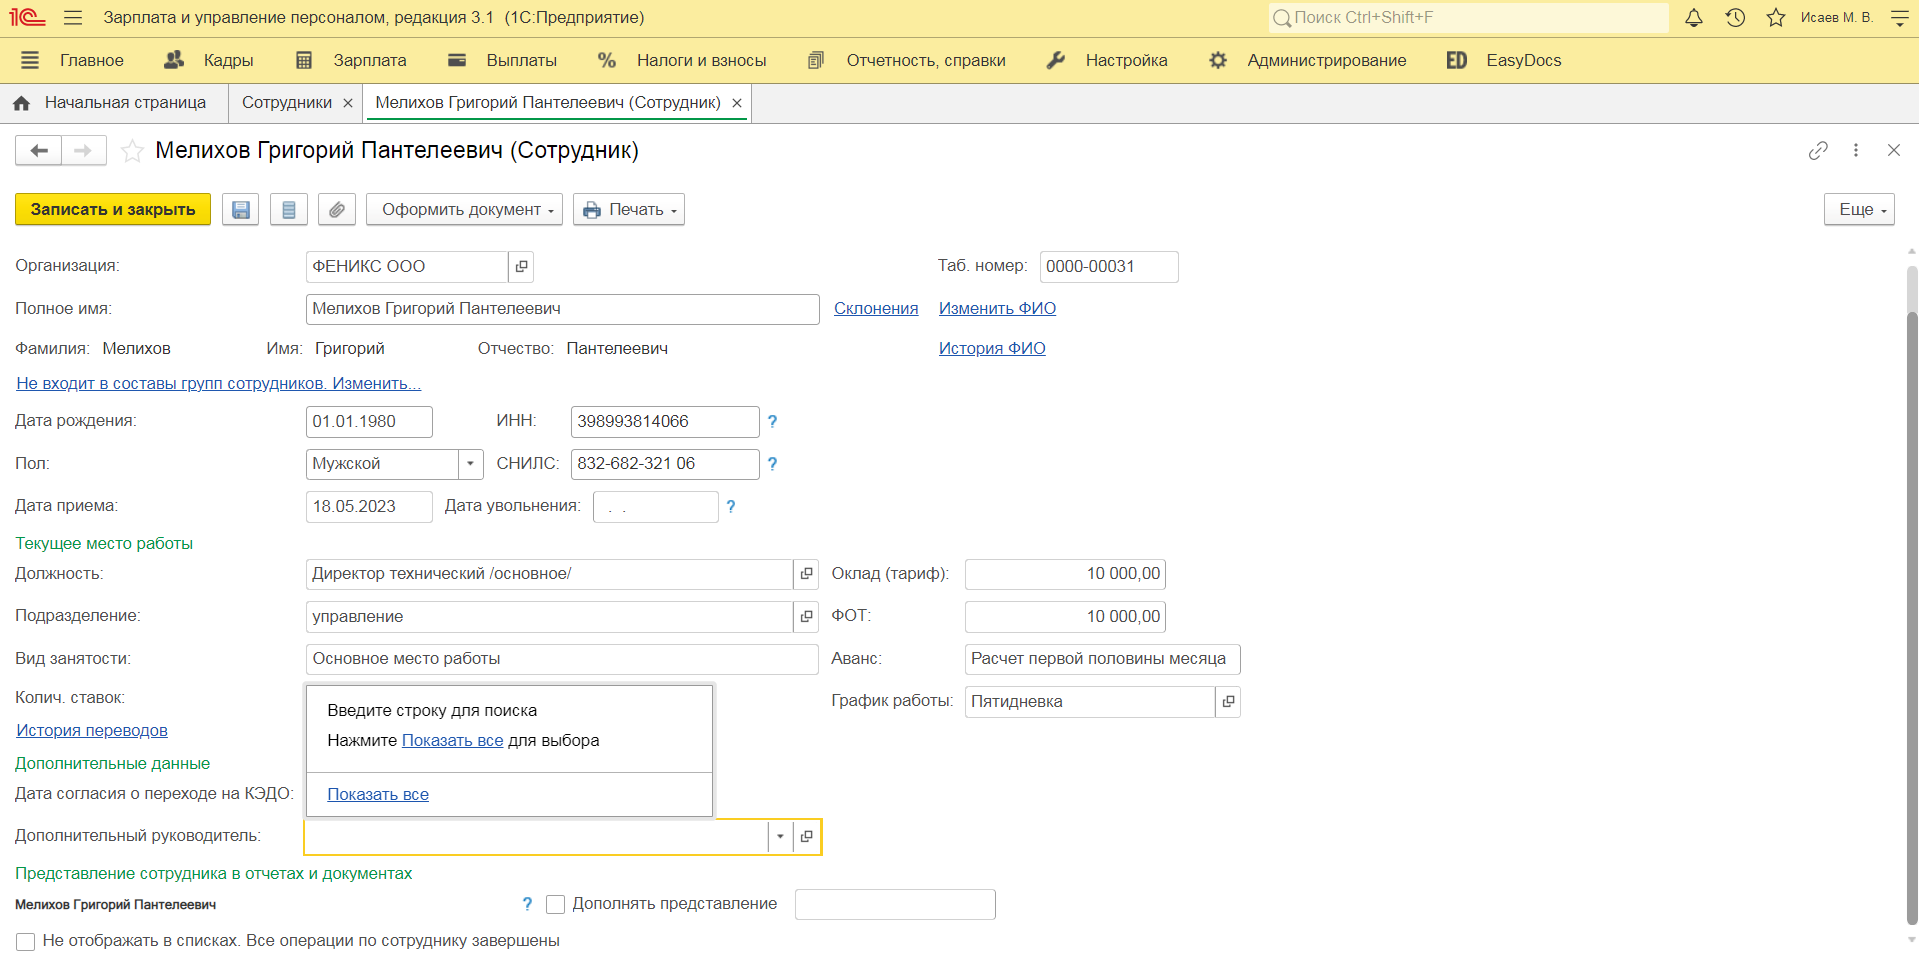The image size is (1919, 966).
Task: Add employee card to favorites star
Action: pos(132,151)
